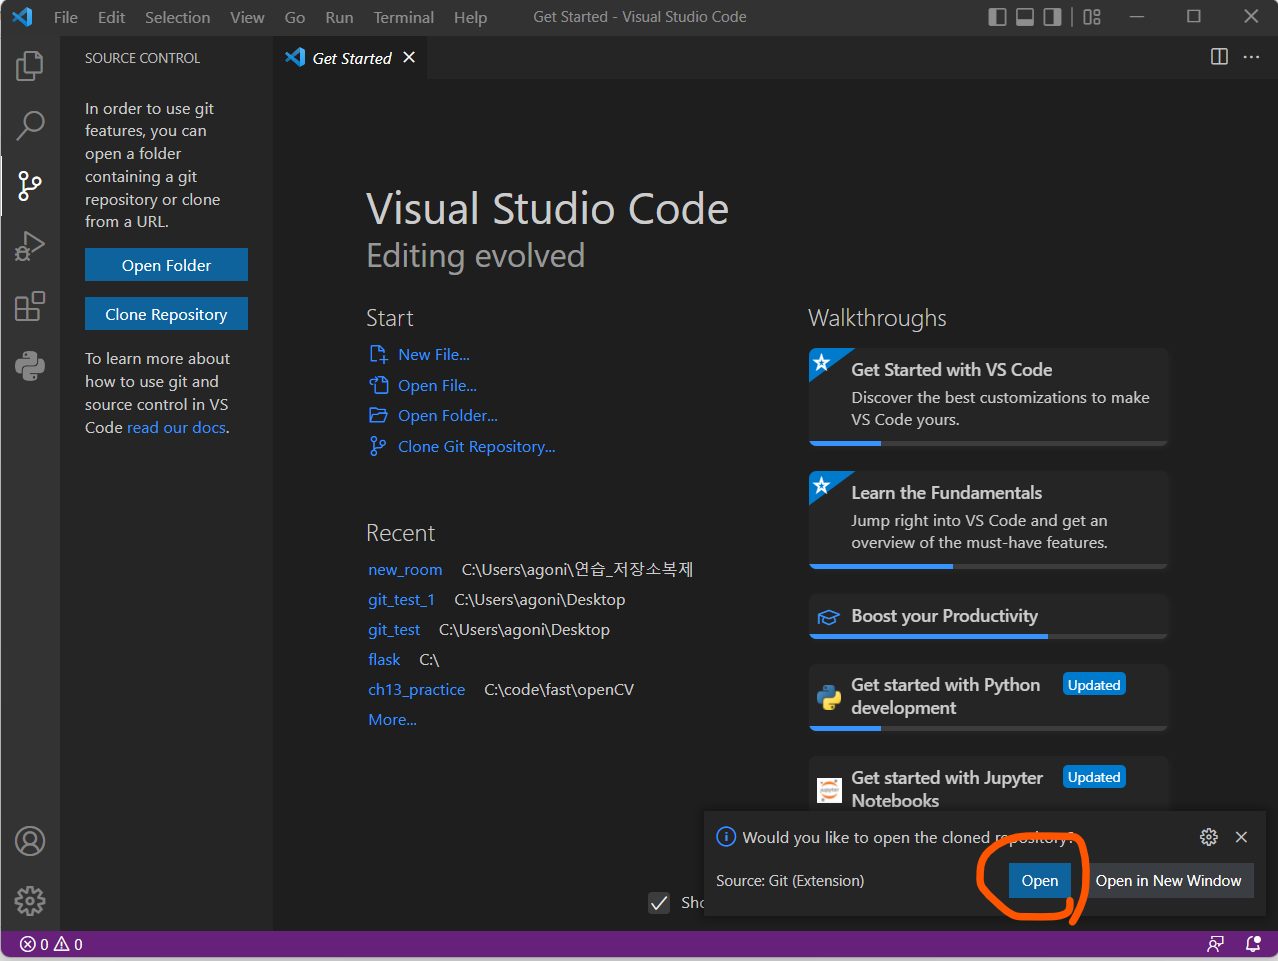Open the Python activity bar icon
1278x961 pixels.
30,365
